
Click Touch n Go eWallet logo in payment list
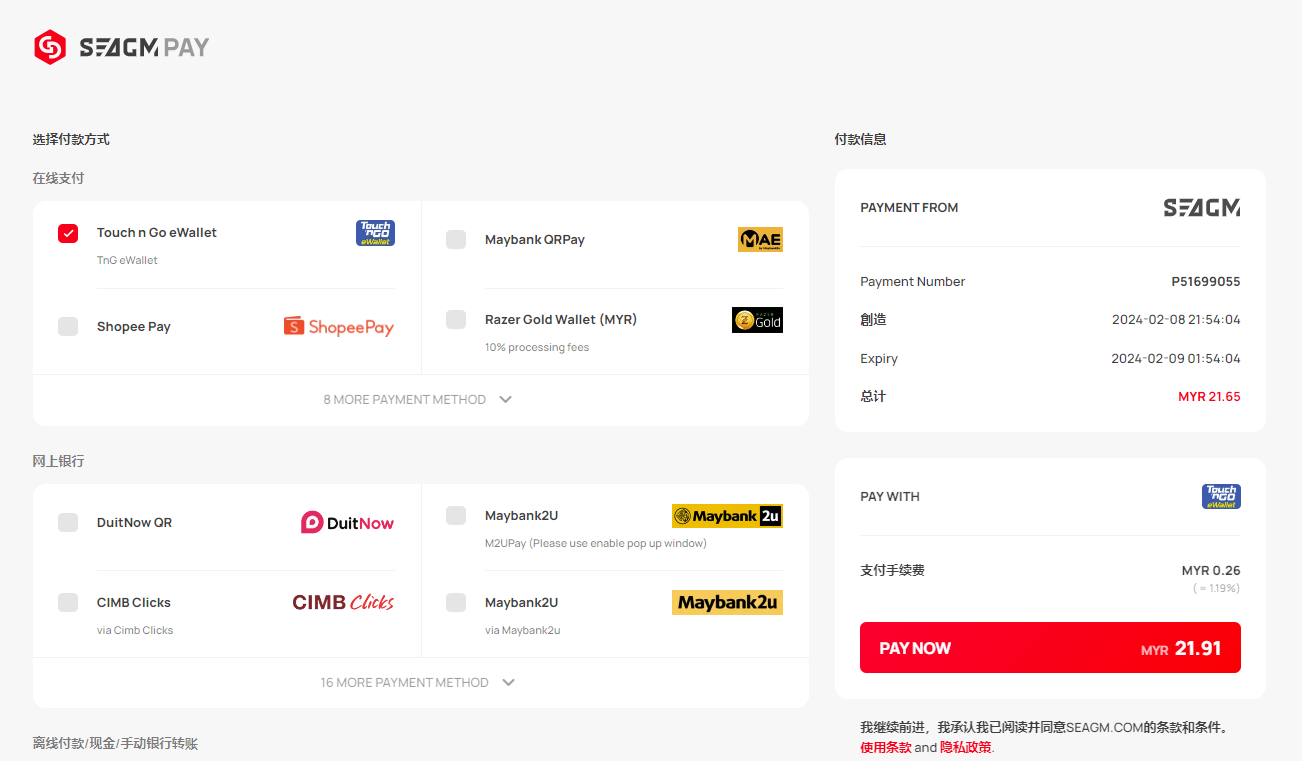[x=375, y=233]
